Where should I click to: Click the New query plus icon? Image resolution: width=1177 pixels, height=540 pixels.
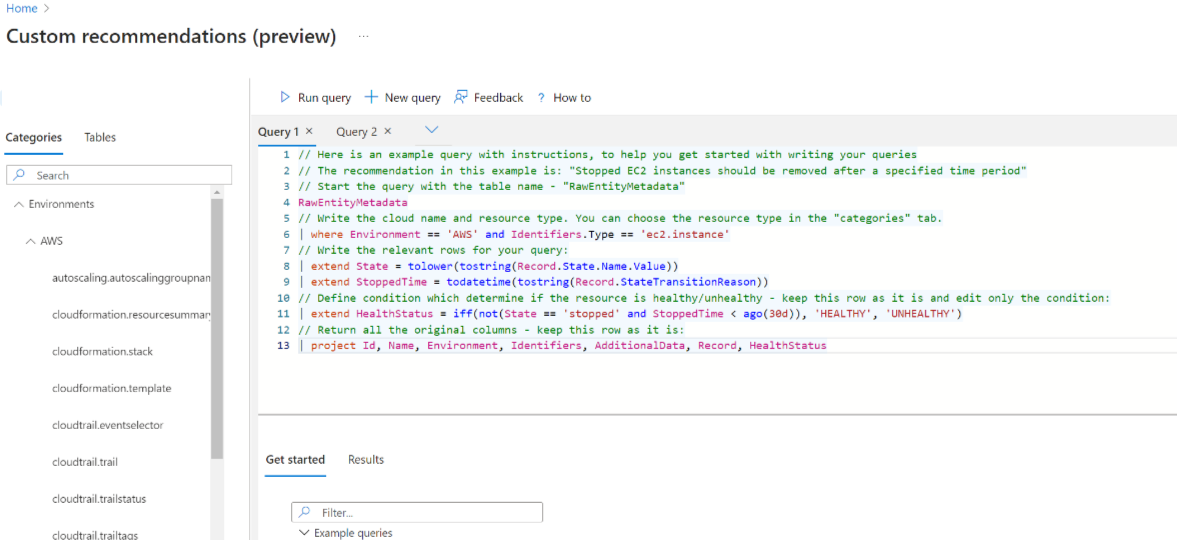pos(371,97)
